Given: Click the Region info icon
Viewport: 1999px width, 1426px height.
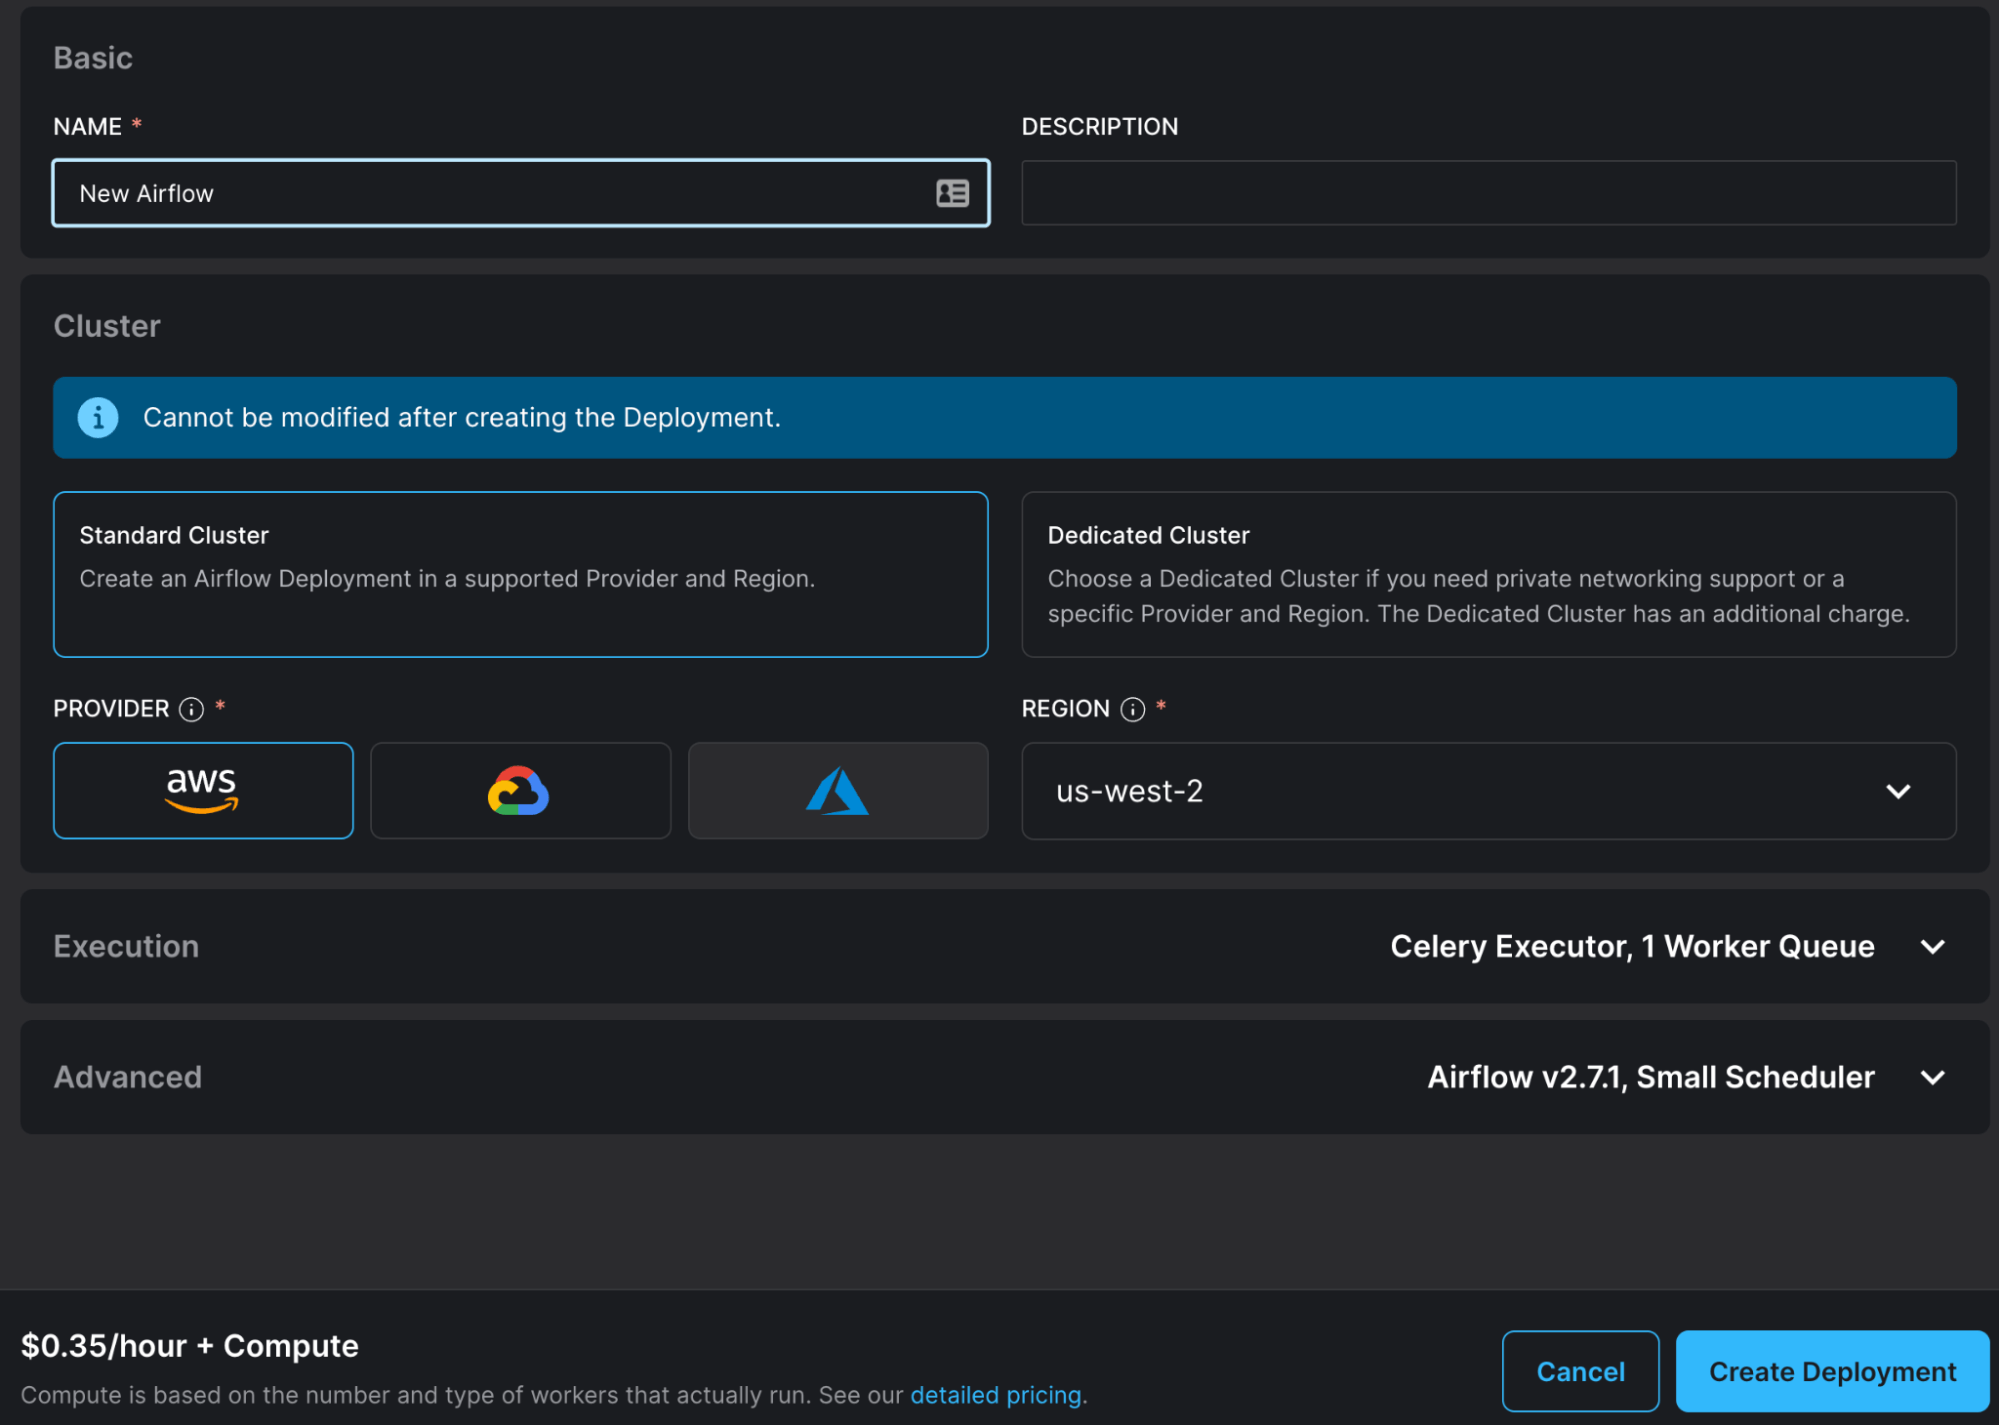Looking at the screenshot, I should (1132, 709).
